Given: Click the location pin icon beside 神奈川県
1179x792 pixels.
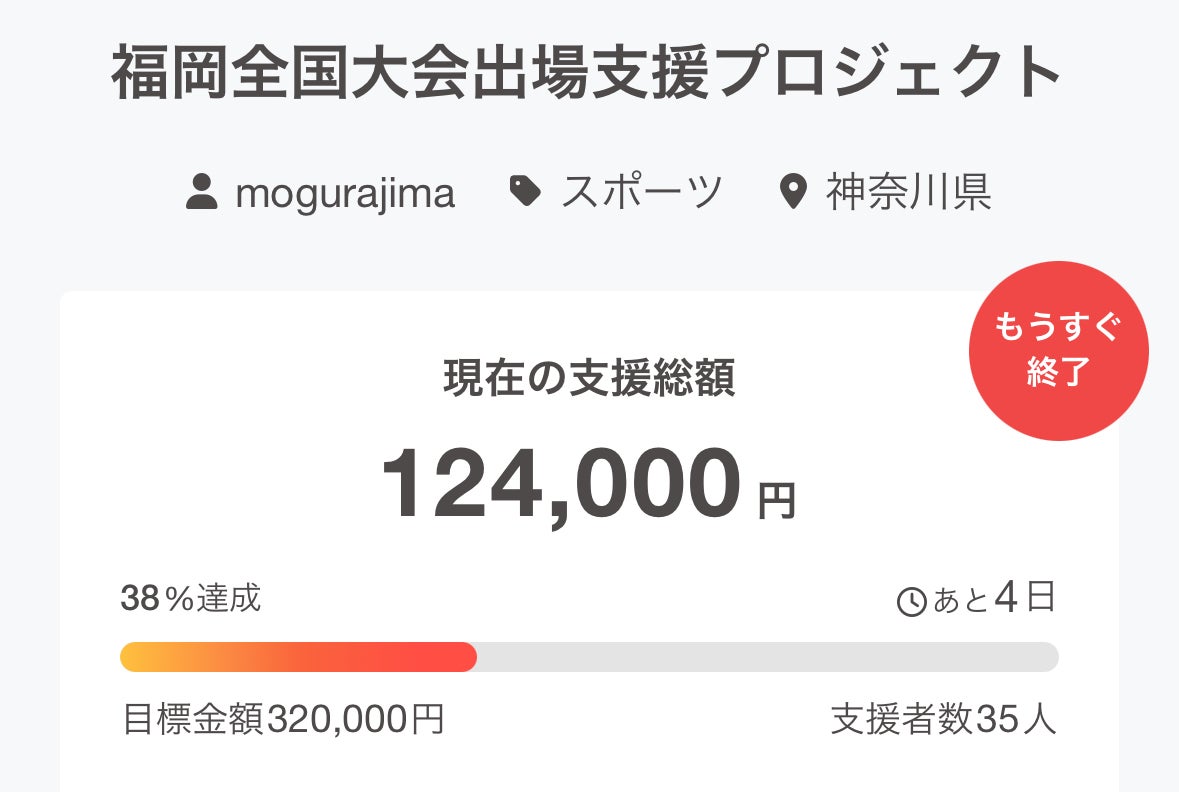Looking at the screenshot, I should [x=792, y=192].
